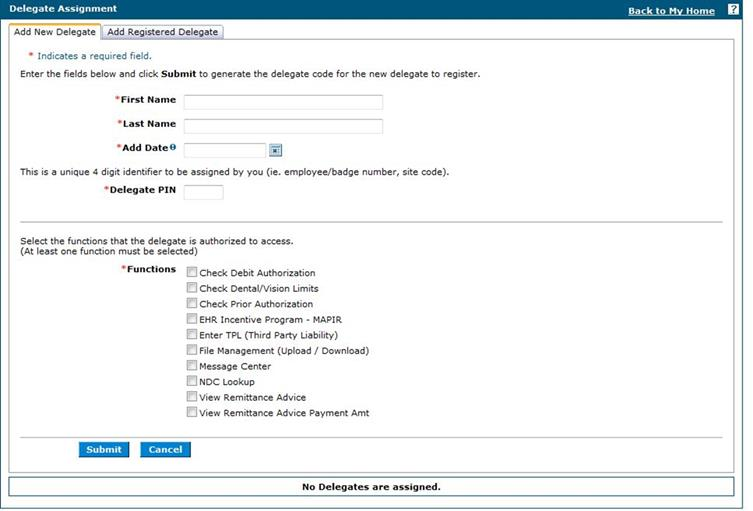
Task: Submit the new delegate form
Action: point(104,450)
